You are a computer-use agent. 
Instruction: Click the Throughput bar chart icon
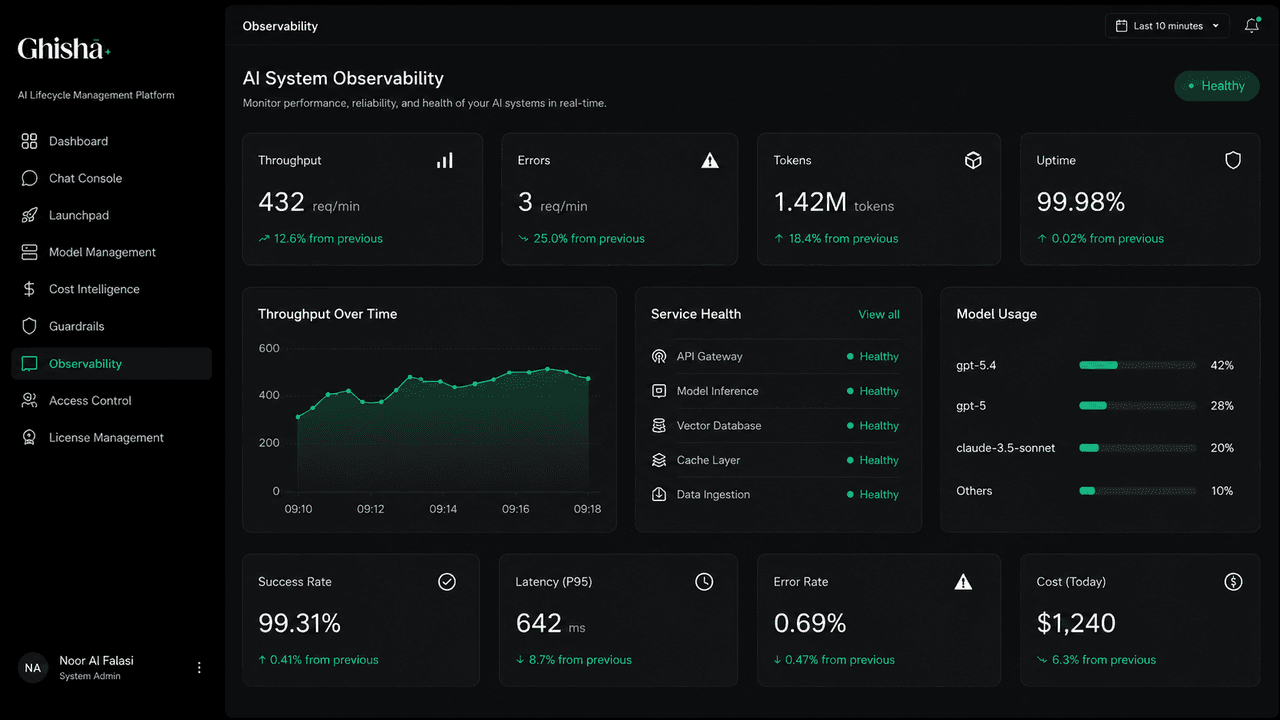click(445, 160)
